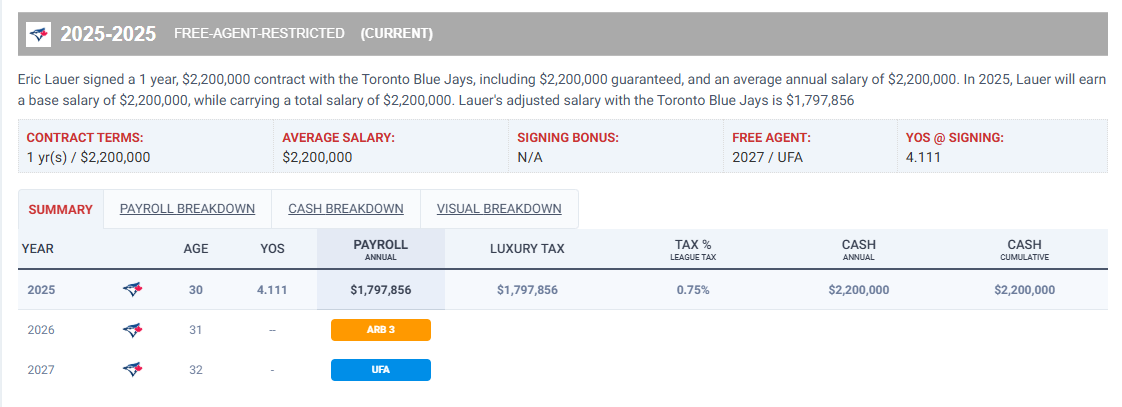Click the Tax % League Tax header
Viewport: 1122px width, 407px height.
[x=693, y=249]
